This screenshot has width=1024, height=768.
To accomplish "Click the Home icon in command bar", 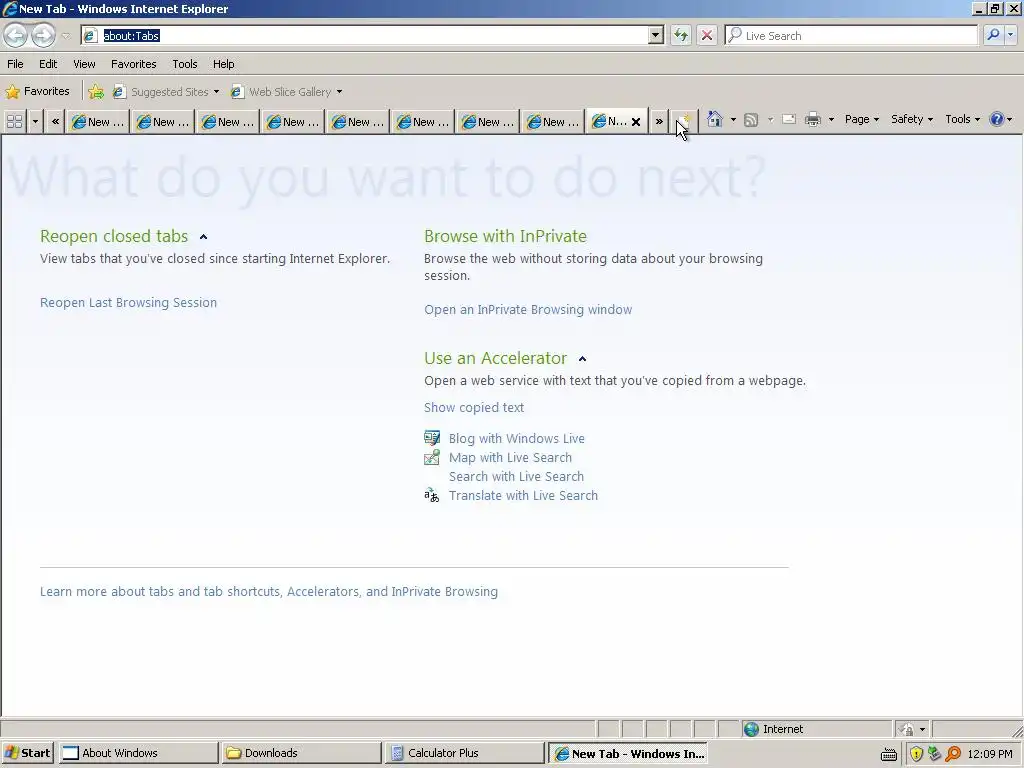I will pyautogui.click(x=715, y=119).
